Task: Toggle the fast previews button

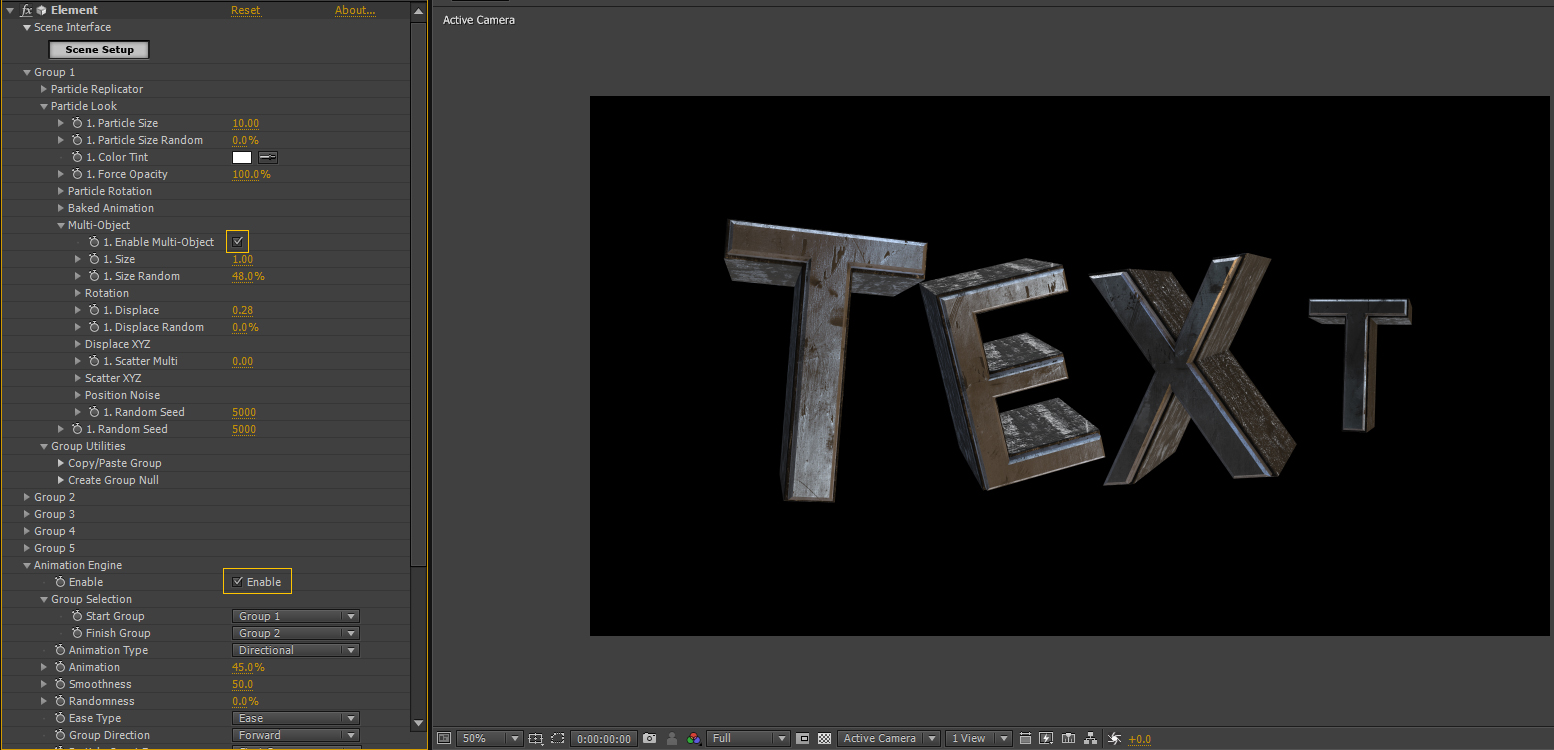Action: coord(1046,739)
